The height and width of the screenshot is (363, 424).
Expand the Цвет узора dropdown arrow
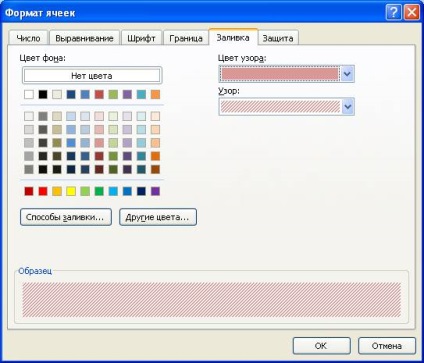tap(347, 74)
